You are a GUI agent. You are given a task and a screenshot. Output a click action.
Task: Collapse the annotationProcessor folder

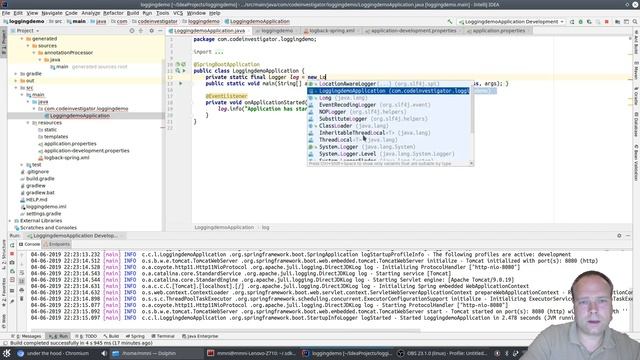(34, 53)
